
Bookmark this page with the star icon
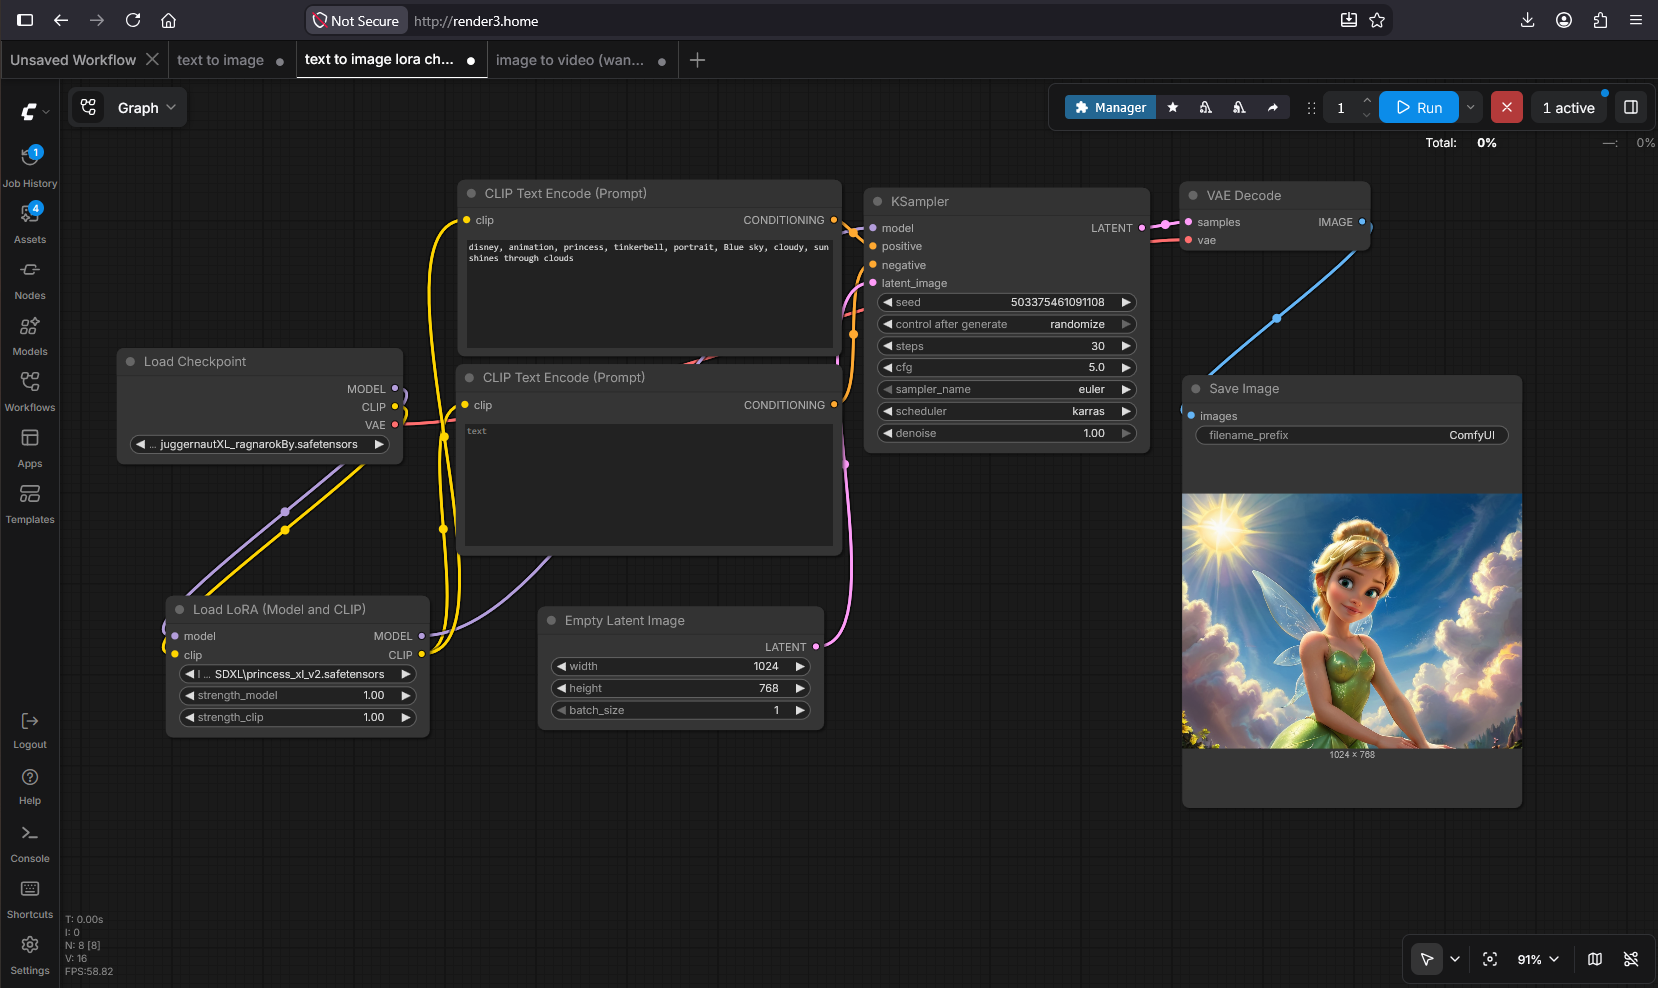tap(1377, 20)
